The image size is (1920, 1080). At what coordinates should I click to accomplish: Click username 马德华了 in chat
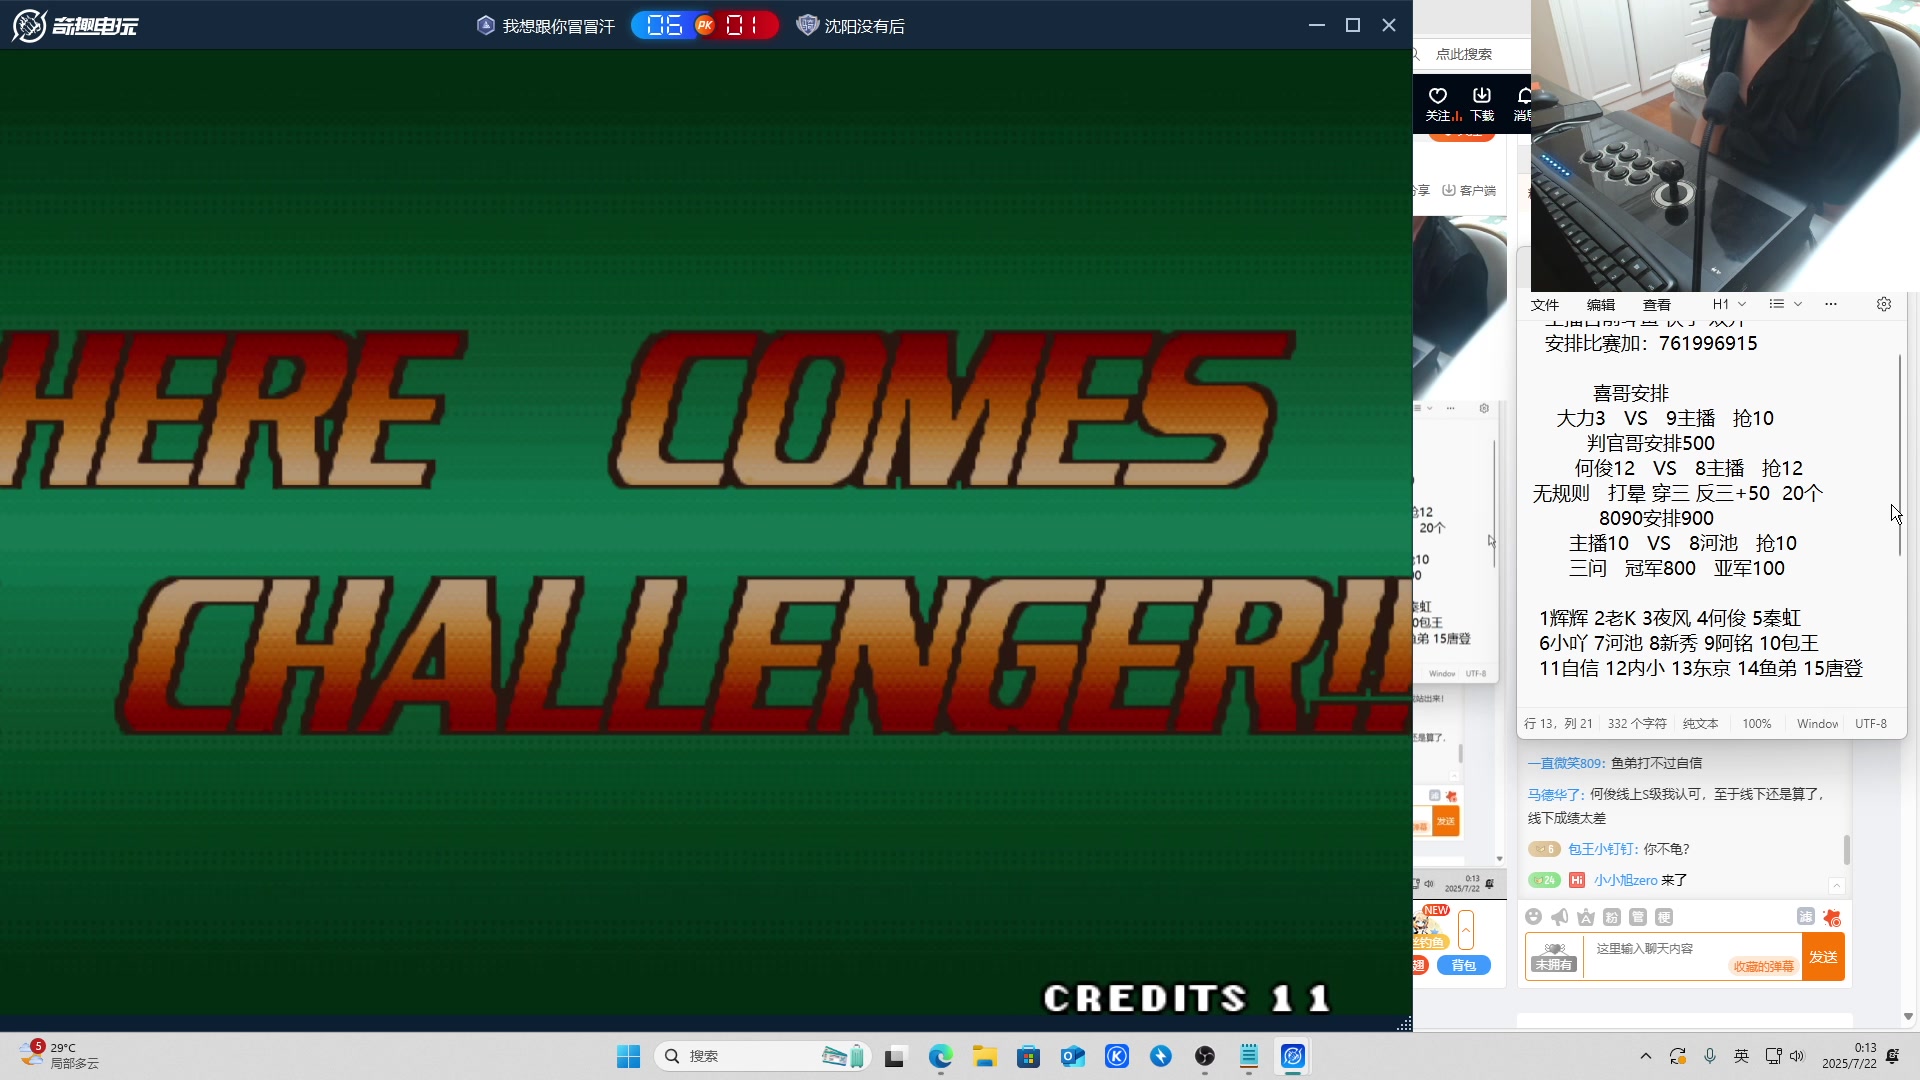click(1554, 794)
